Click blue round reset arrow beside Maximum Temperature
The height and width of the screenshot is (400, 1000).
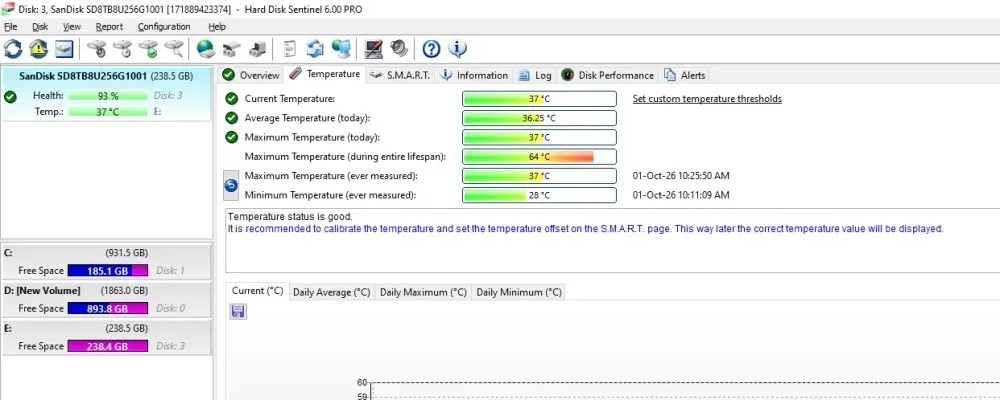[x=232, y=185]
